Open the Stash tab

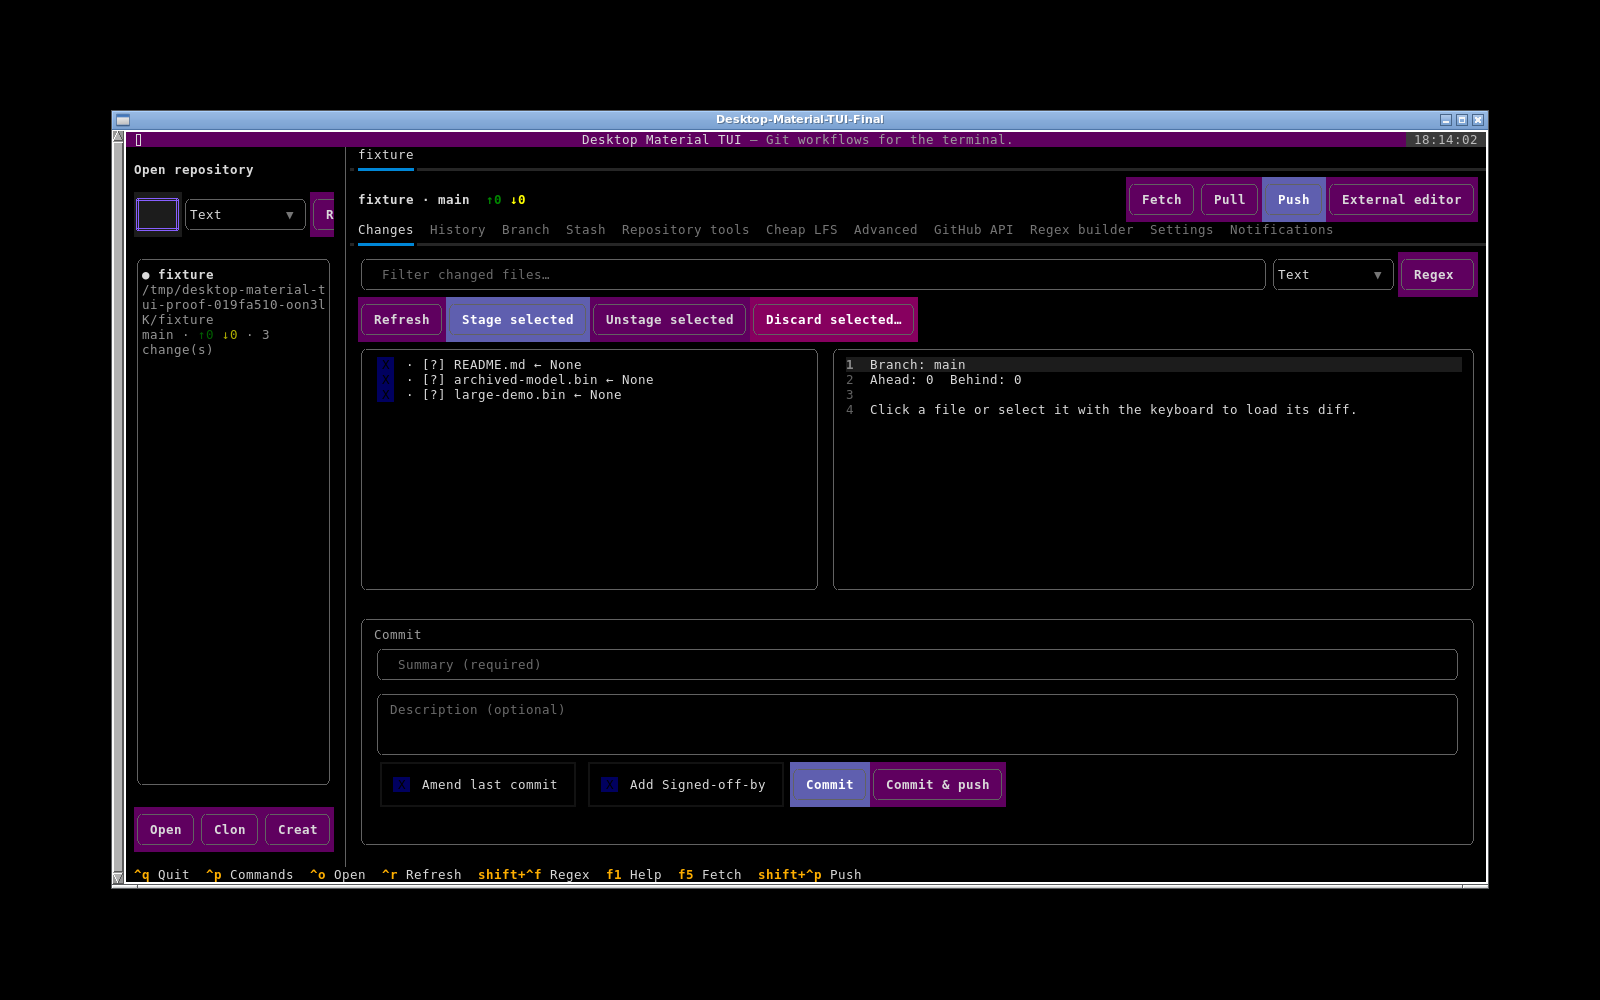[x=586, y=230]
